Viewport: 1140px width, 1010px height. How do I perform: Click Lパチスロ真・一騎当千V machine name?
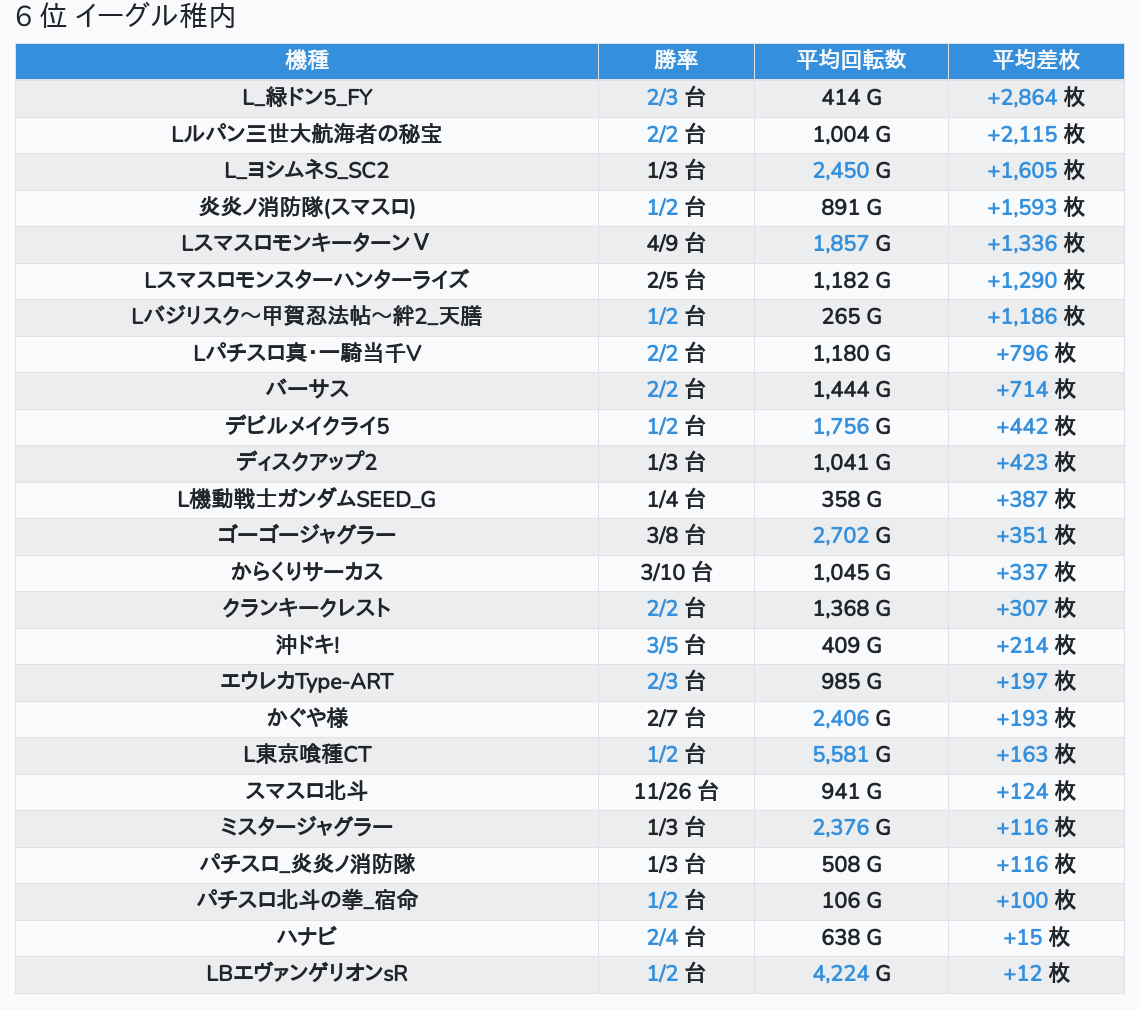307,353
